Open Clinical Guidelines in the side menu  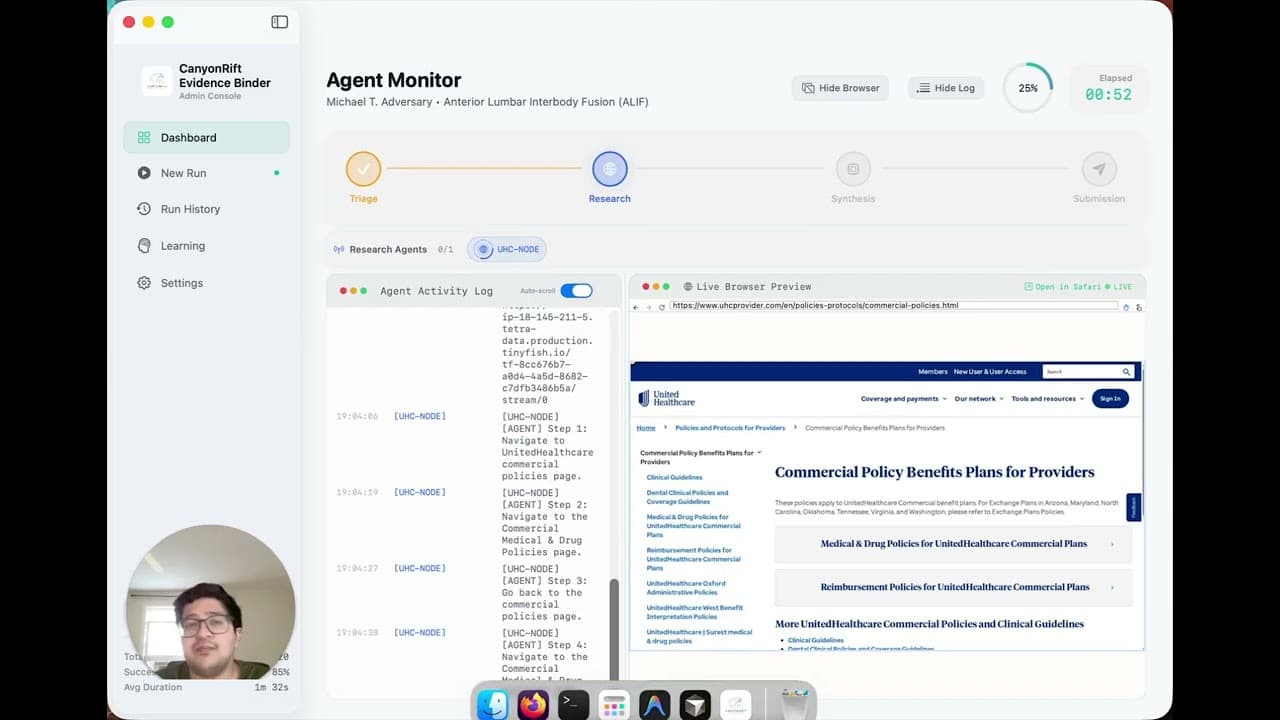point(674,478)
